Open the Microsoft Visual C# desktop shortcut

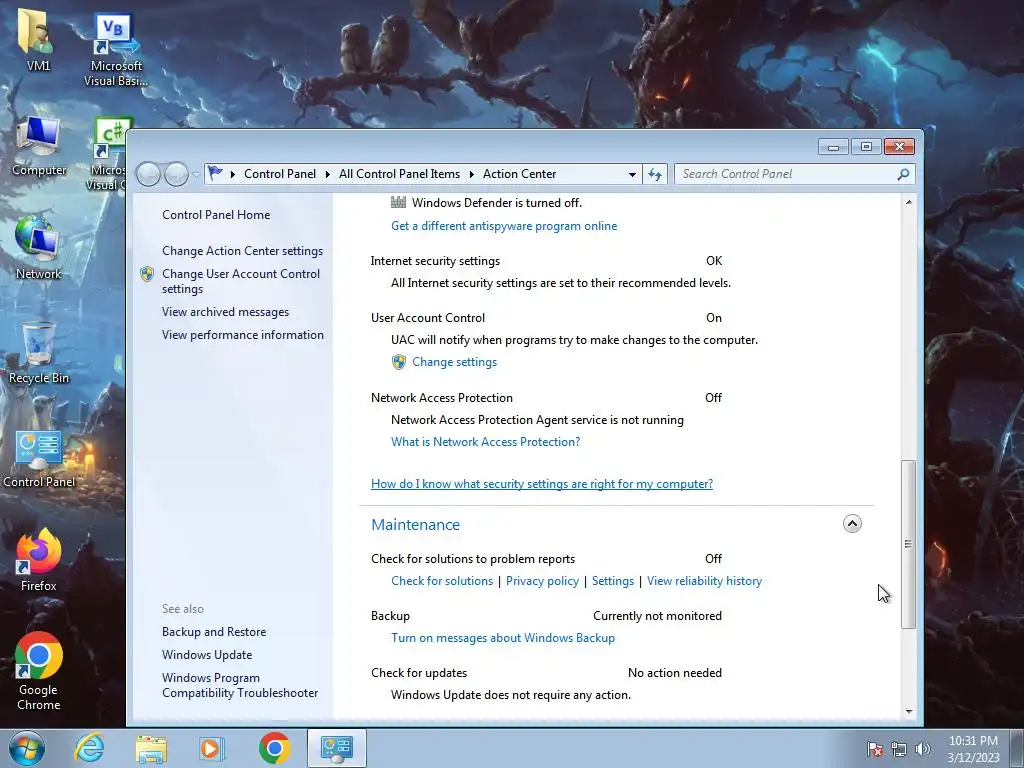pos(108,155)
